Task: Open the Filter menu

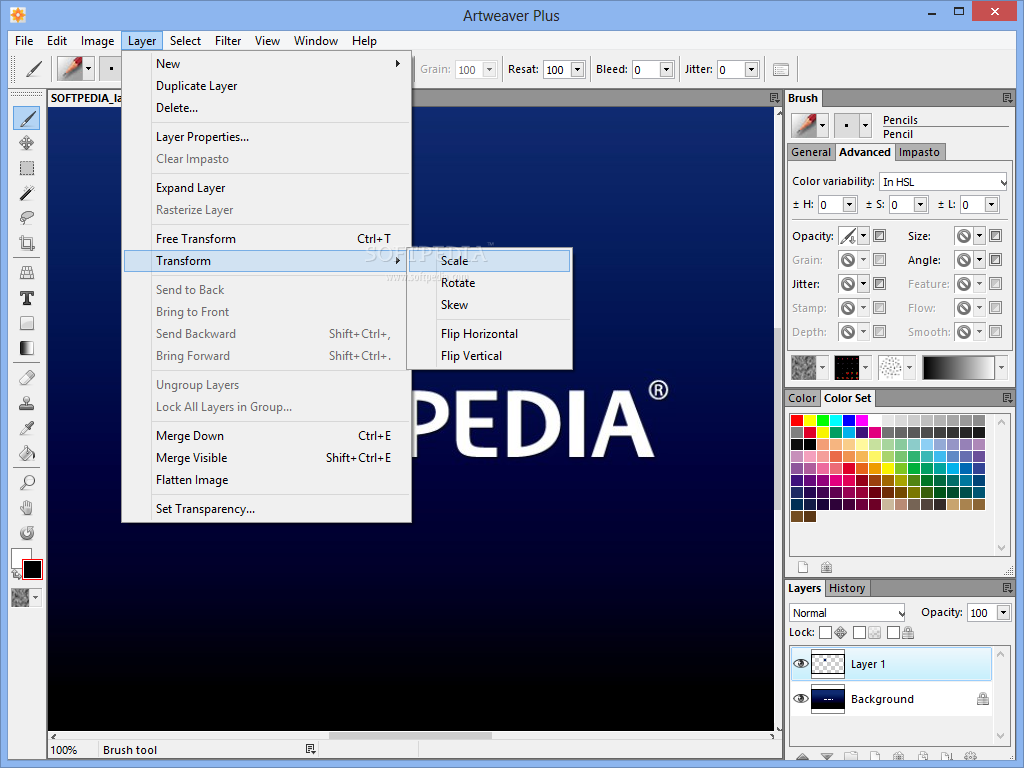Action: click(x=228, y=40)
